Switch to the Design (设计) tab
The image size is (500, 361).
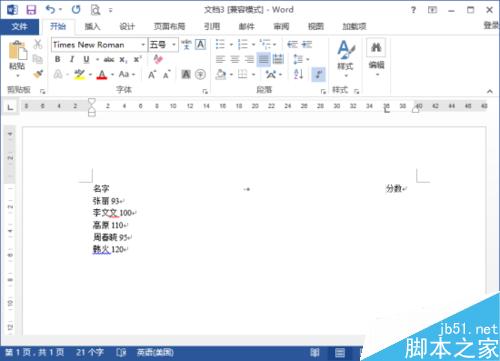(127, 26)
